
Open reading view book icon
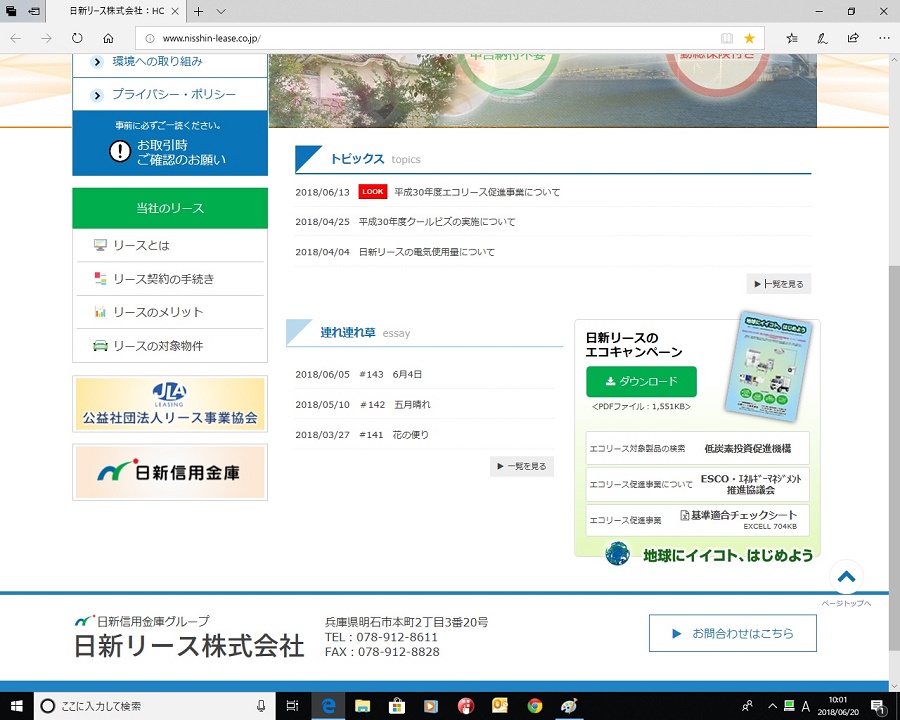(727, 38)
